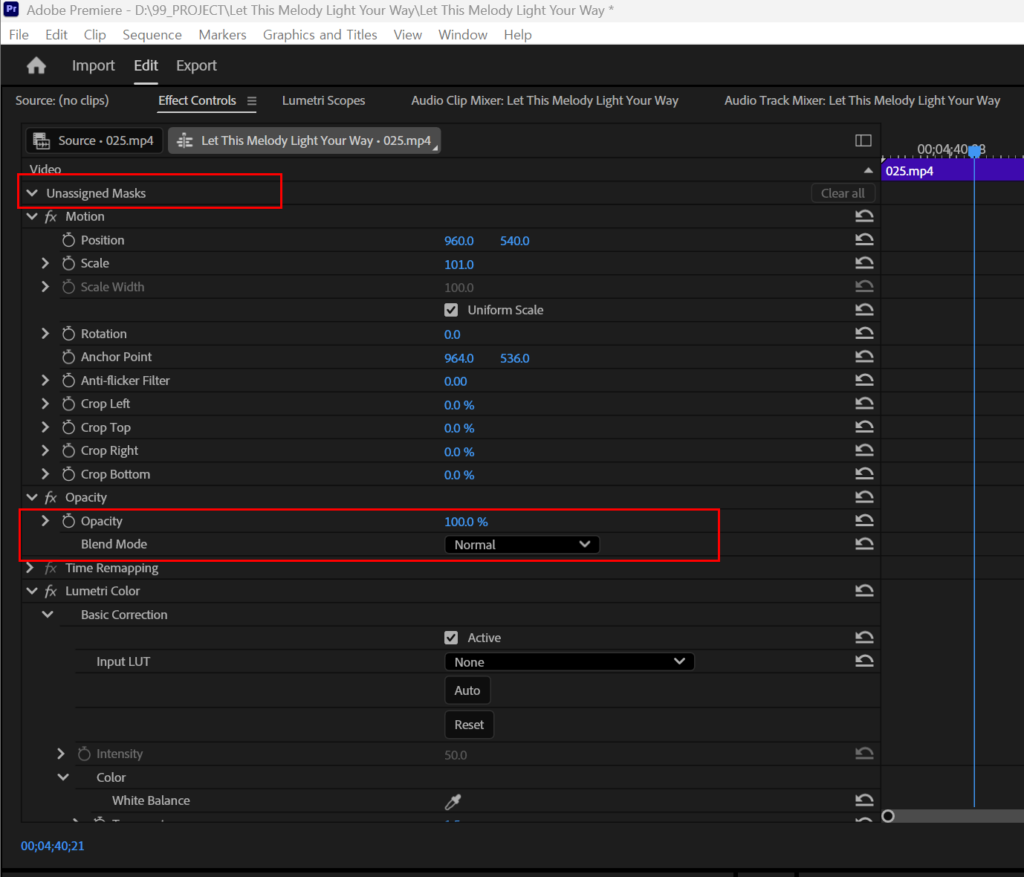The width and height of the screenshot is (1024, 877).
Task: Toggle the Position animation stopwatch
Action: point(69,240)
